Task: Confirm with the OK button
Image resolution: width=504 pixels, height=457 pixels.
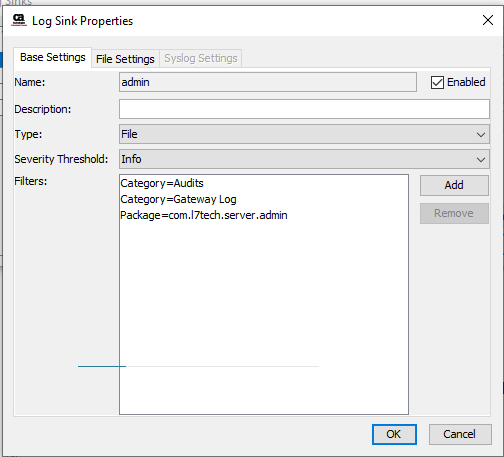Action: coord(394,434)
